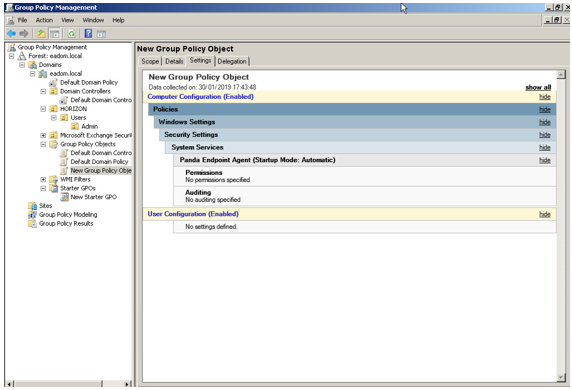This screenshot has height=390, width=572.
Task: Open the Action menu
Action: (x=44, y=20)
